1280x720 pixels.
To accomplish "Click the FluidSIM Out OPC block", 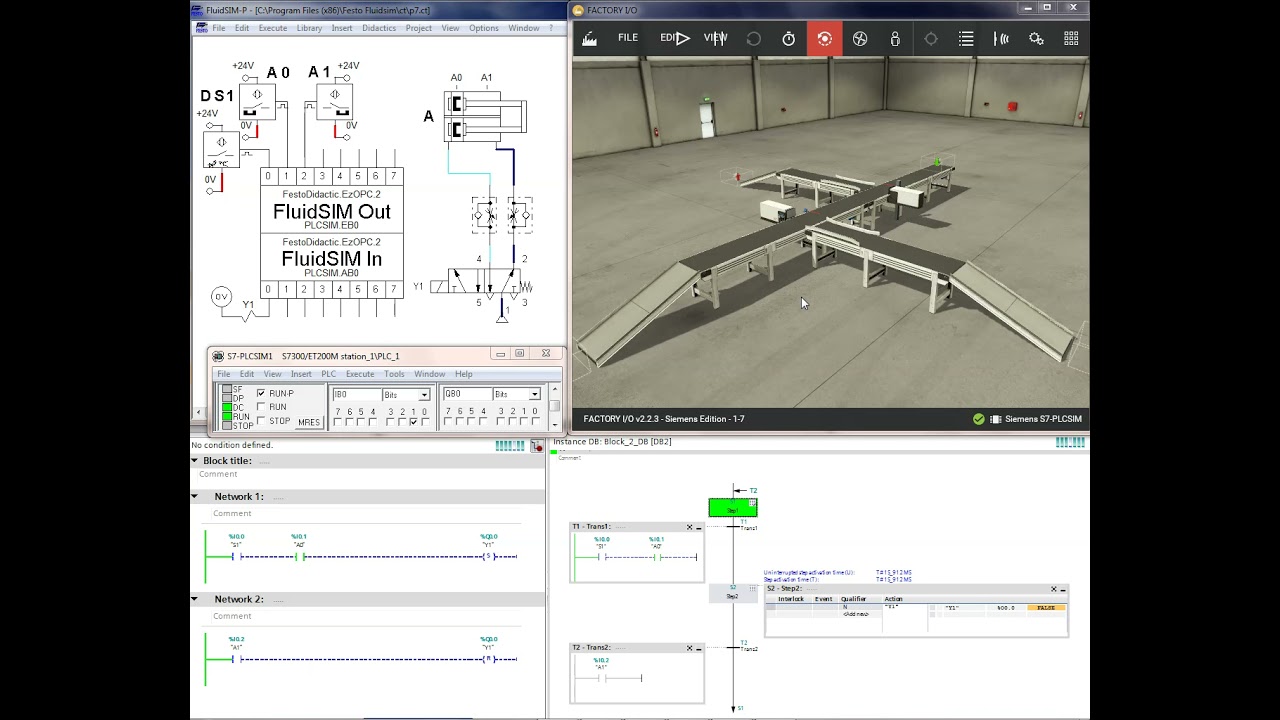I will 332,209.
